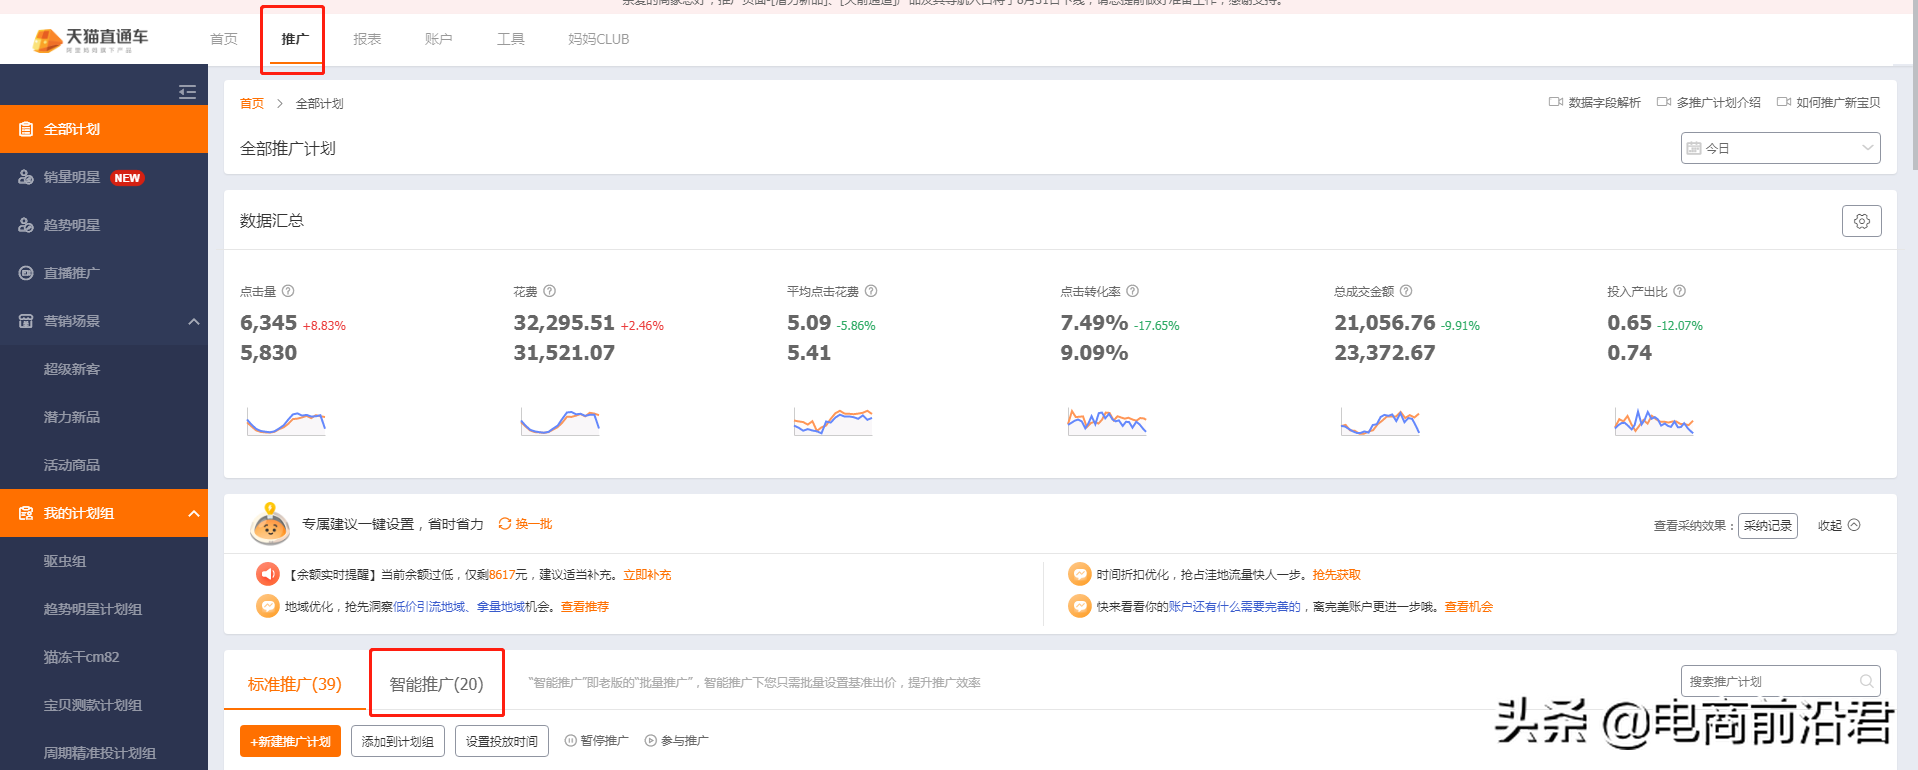Click 参与推广 to resume promotion
1918x770 pixels.
tap(677, 741)
